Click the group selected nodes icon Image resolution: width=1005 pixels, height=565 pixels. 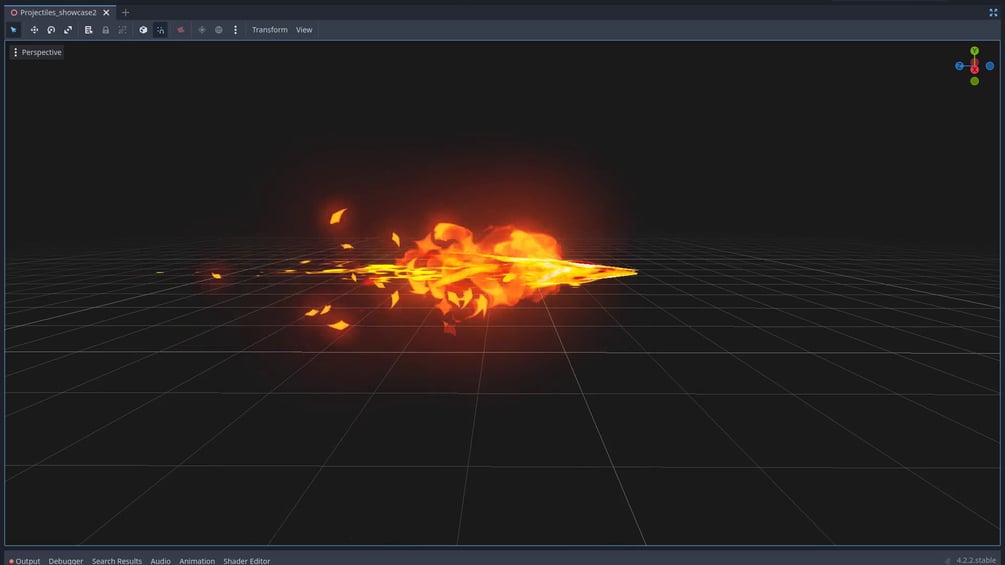coord(122,29)
